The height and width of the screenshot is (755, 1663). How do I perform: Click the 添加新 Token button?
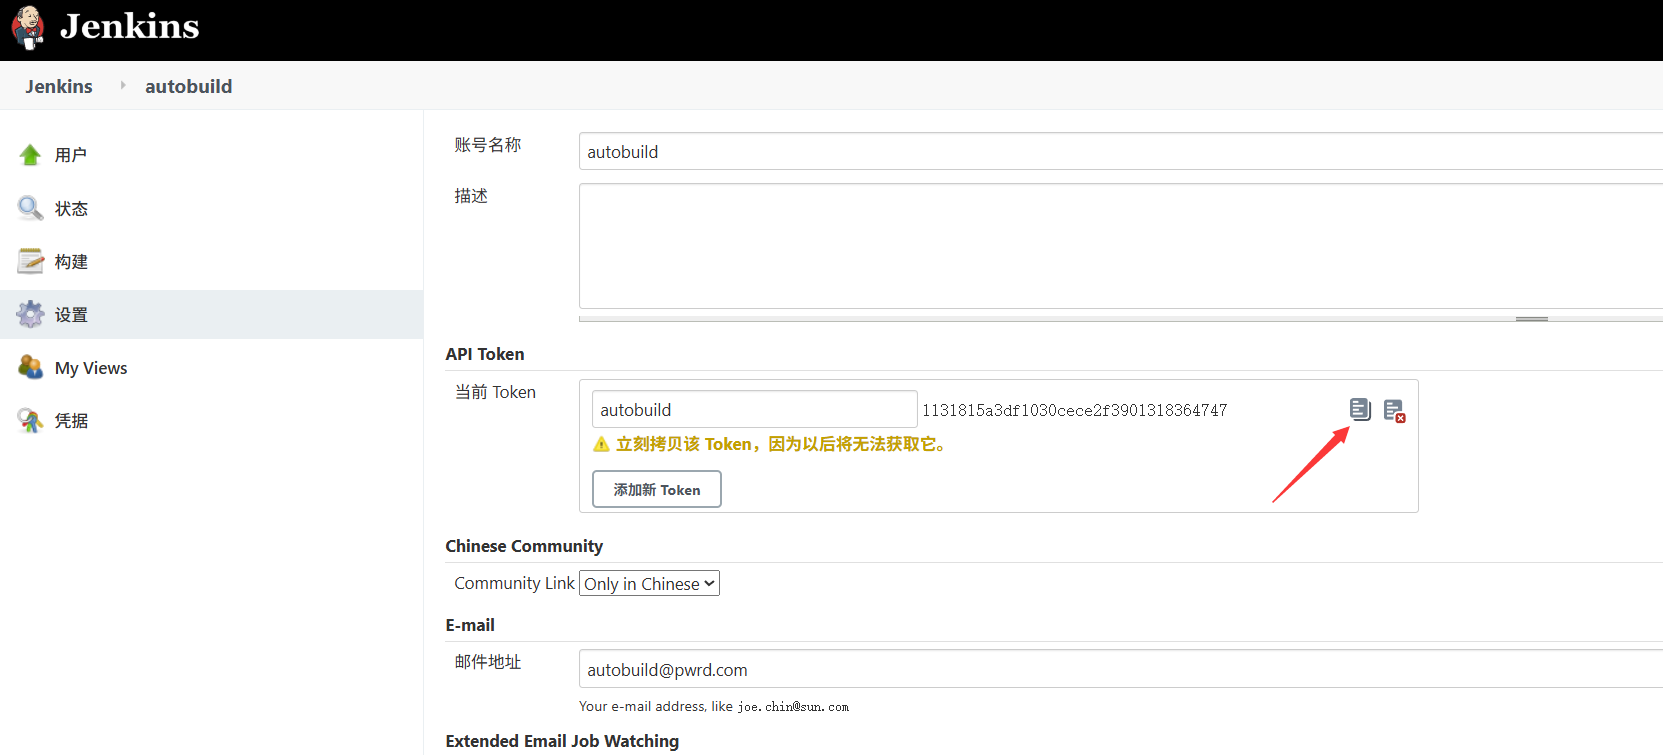[657, 489]
